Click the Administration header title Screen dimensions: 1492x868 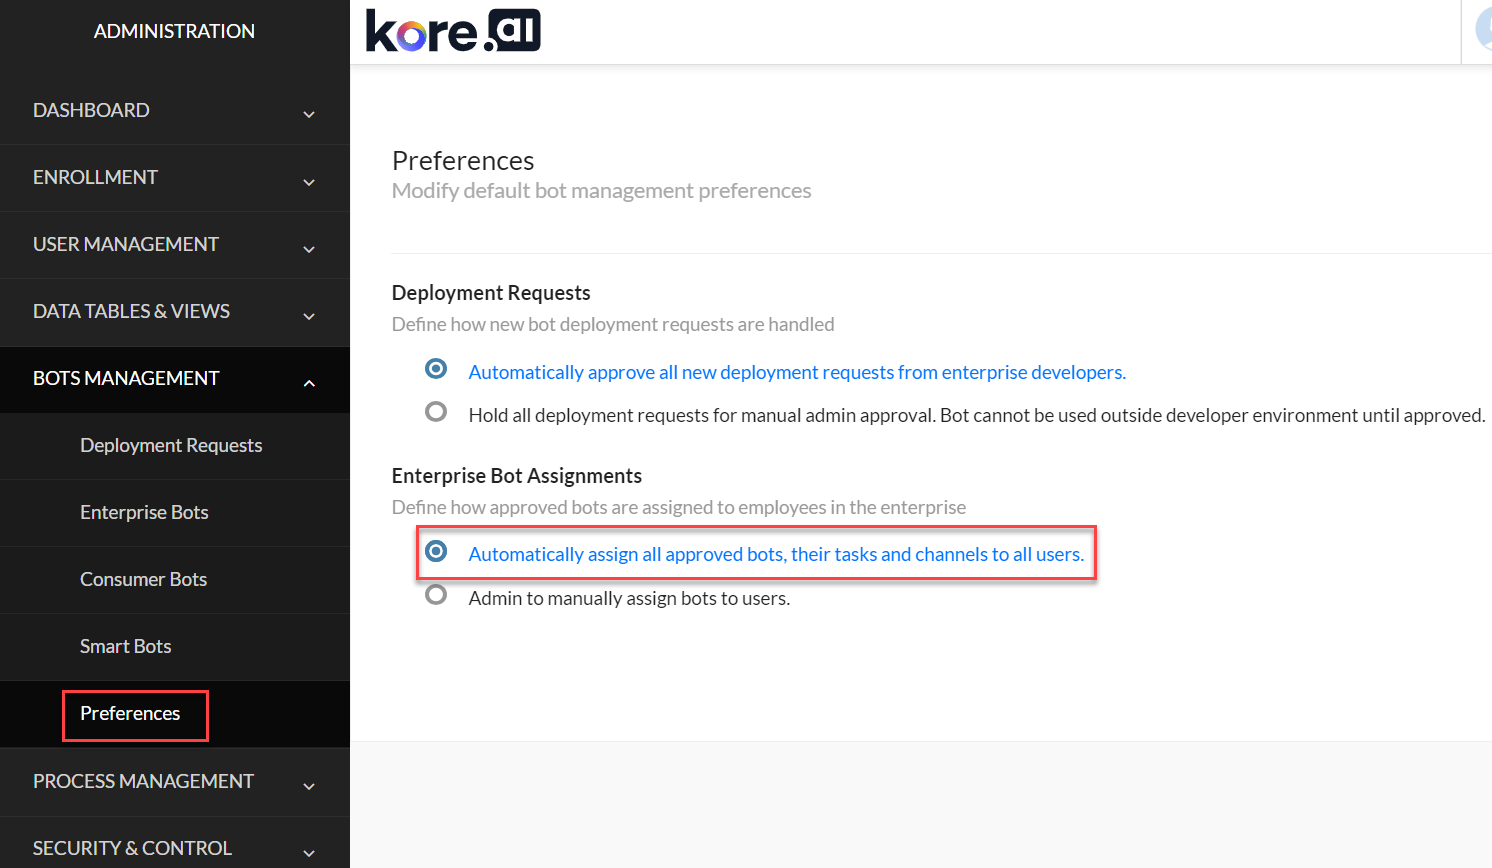tap(174, 31)
